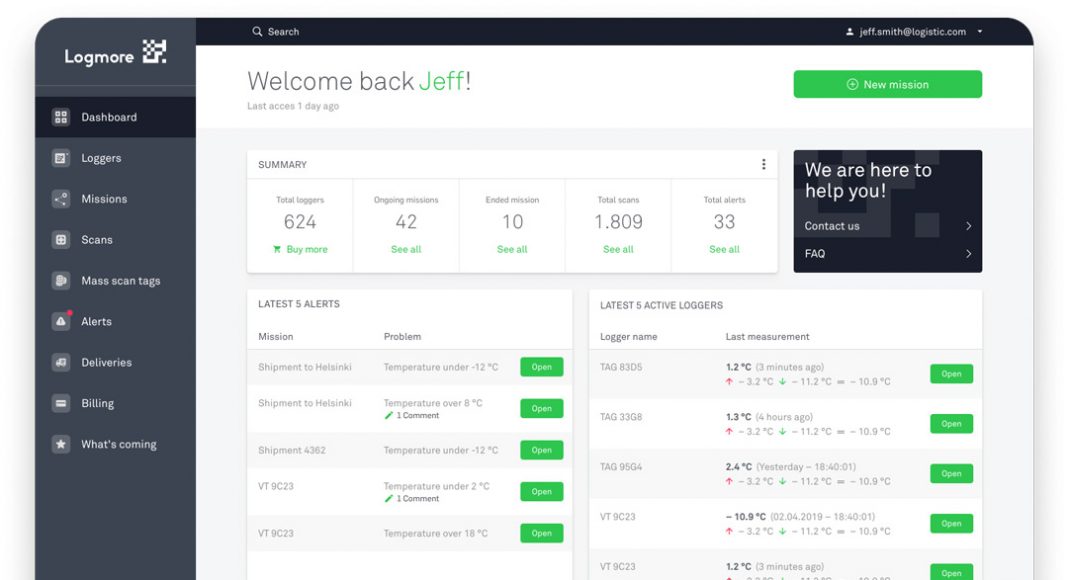
Task: Click the Scans icon in sidebar
Action: pyautogui.click(x=61, y=240)
